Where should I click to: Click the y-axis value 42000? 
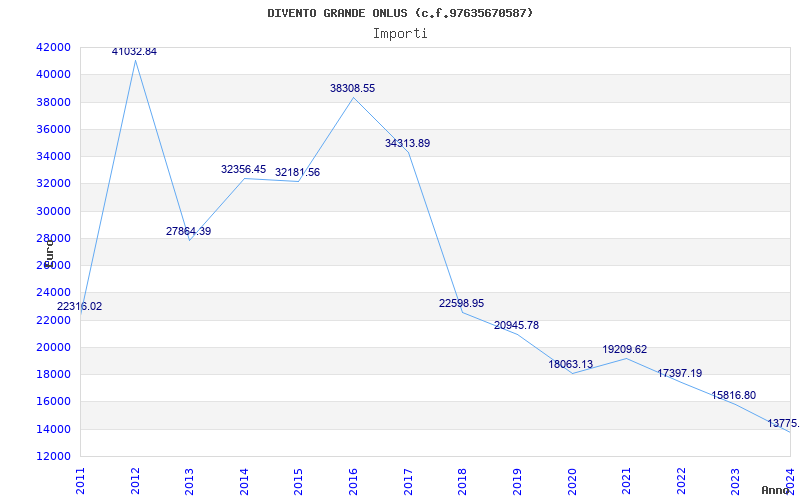pos(53,47)
